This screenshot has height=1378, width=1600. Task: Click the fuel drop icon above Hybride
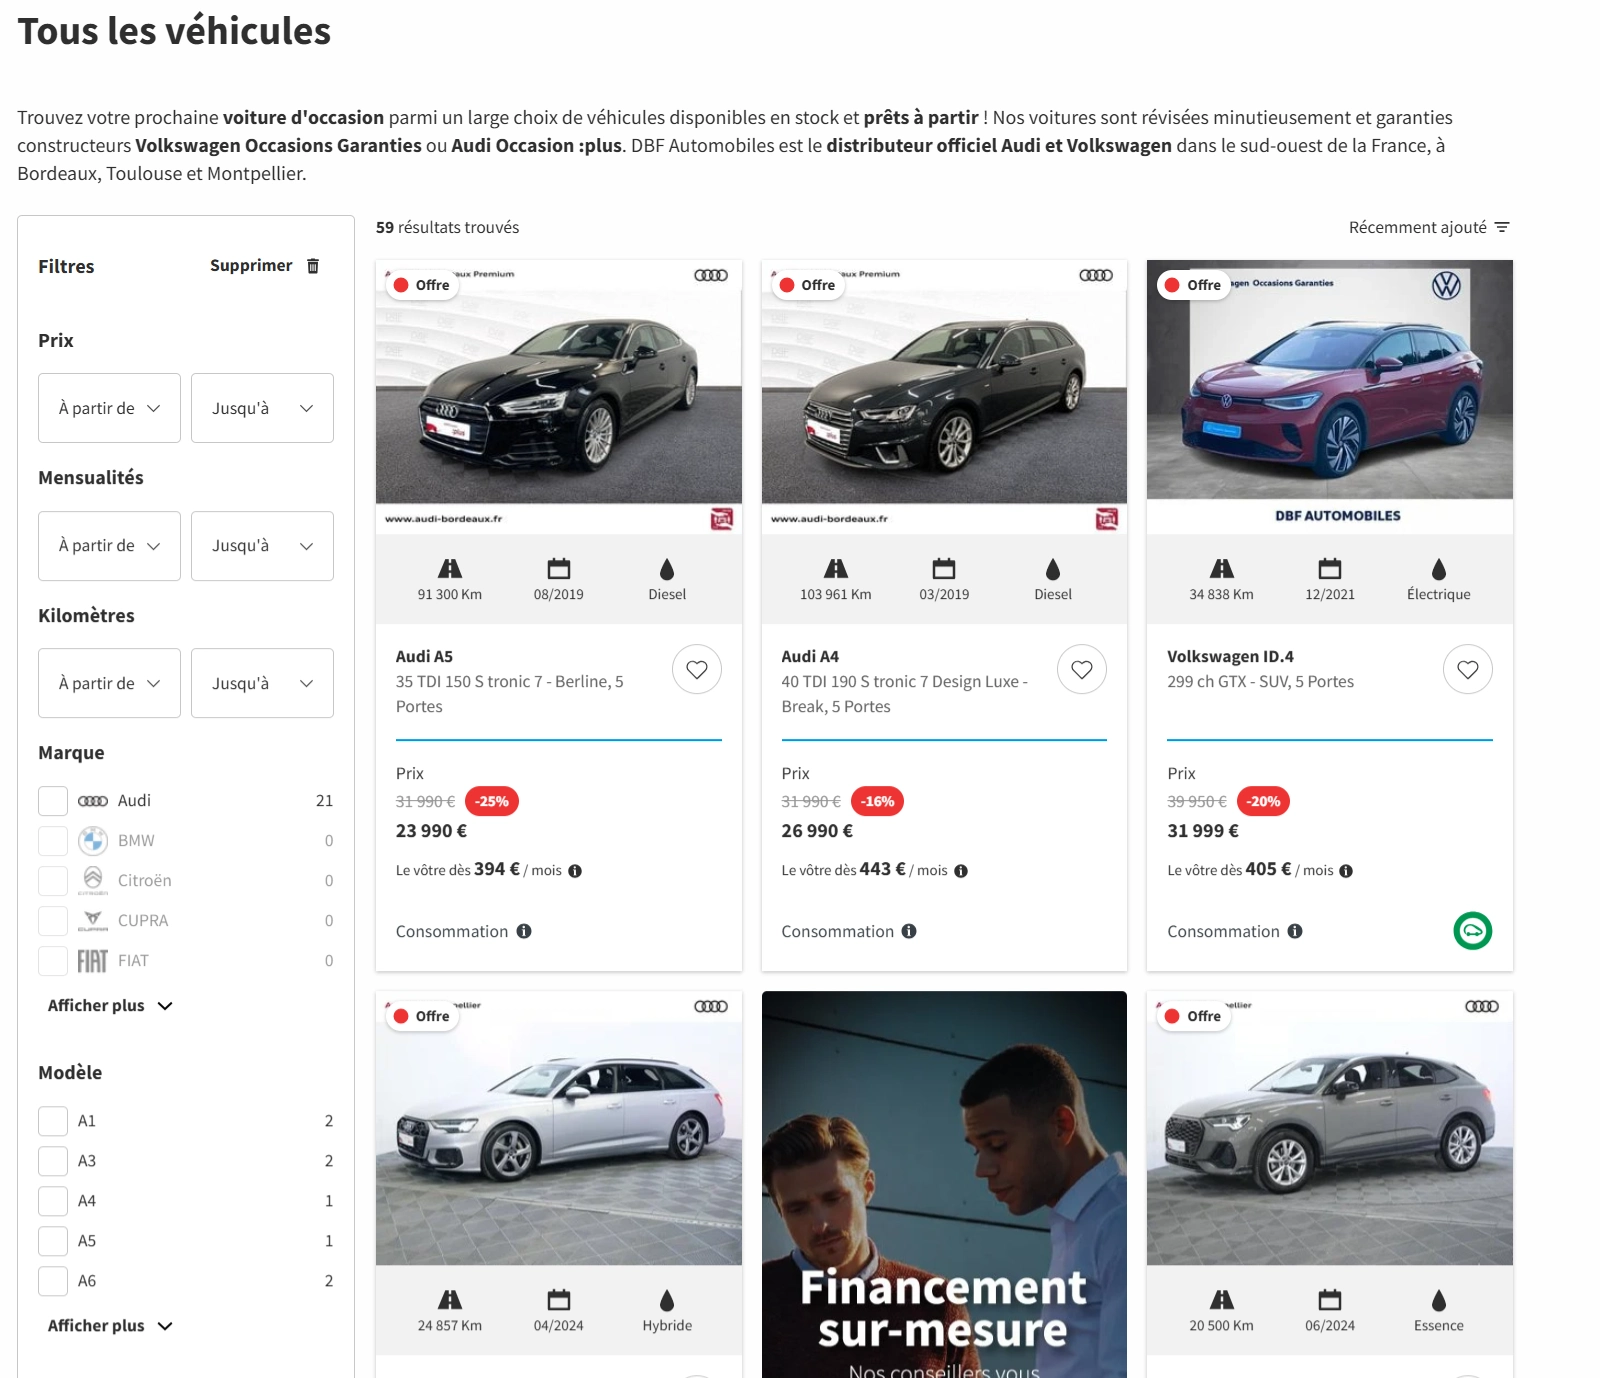[667, 1300]
